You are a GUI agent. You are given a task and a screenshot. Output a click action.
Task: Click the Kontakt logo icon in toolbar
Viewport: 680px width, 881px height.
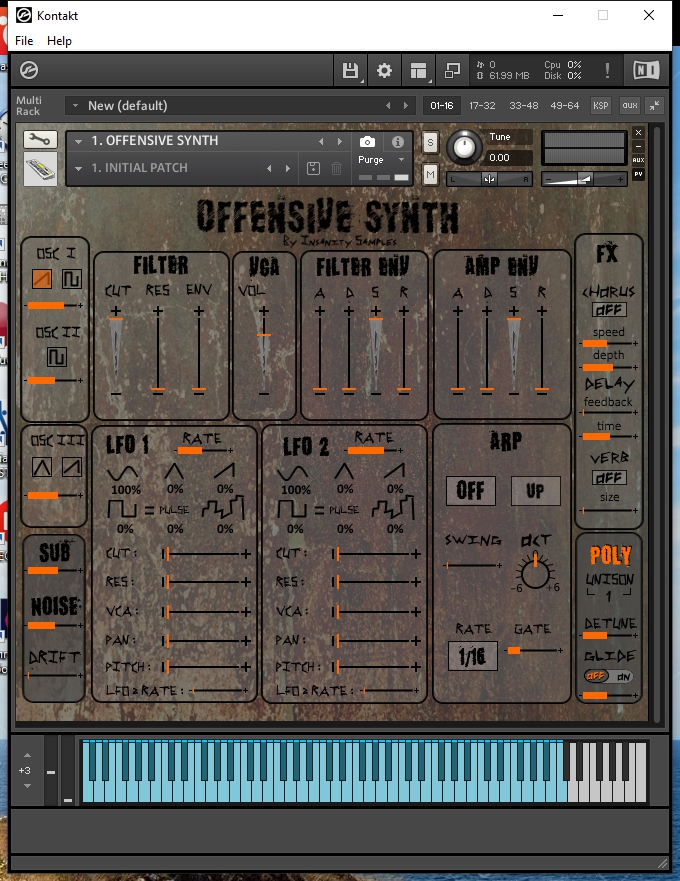(29, 70)
